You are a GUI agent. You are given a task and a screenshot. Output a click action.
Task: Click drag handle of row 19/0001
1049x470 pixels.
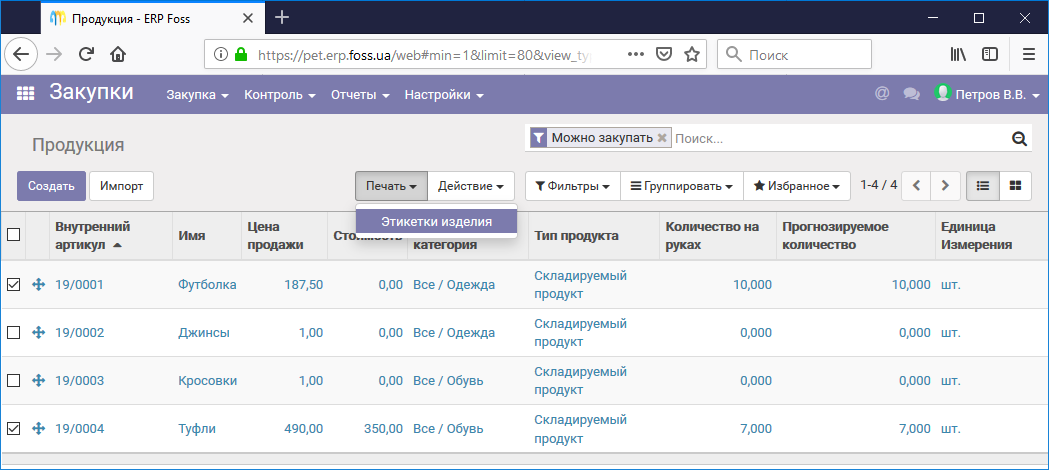pyautogui.click(x=39, y=285)
